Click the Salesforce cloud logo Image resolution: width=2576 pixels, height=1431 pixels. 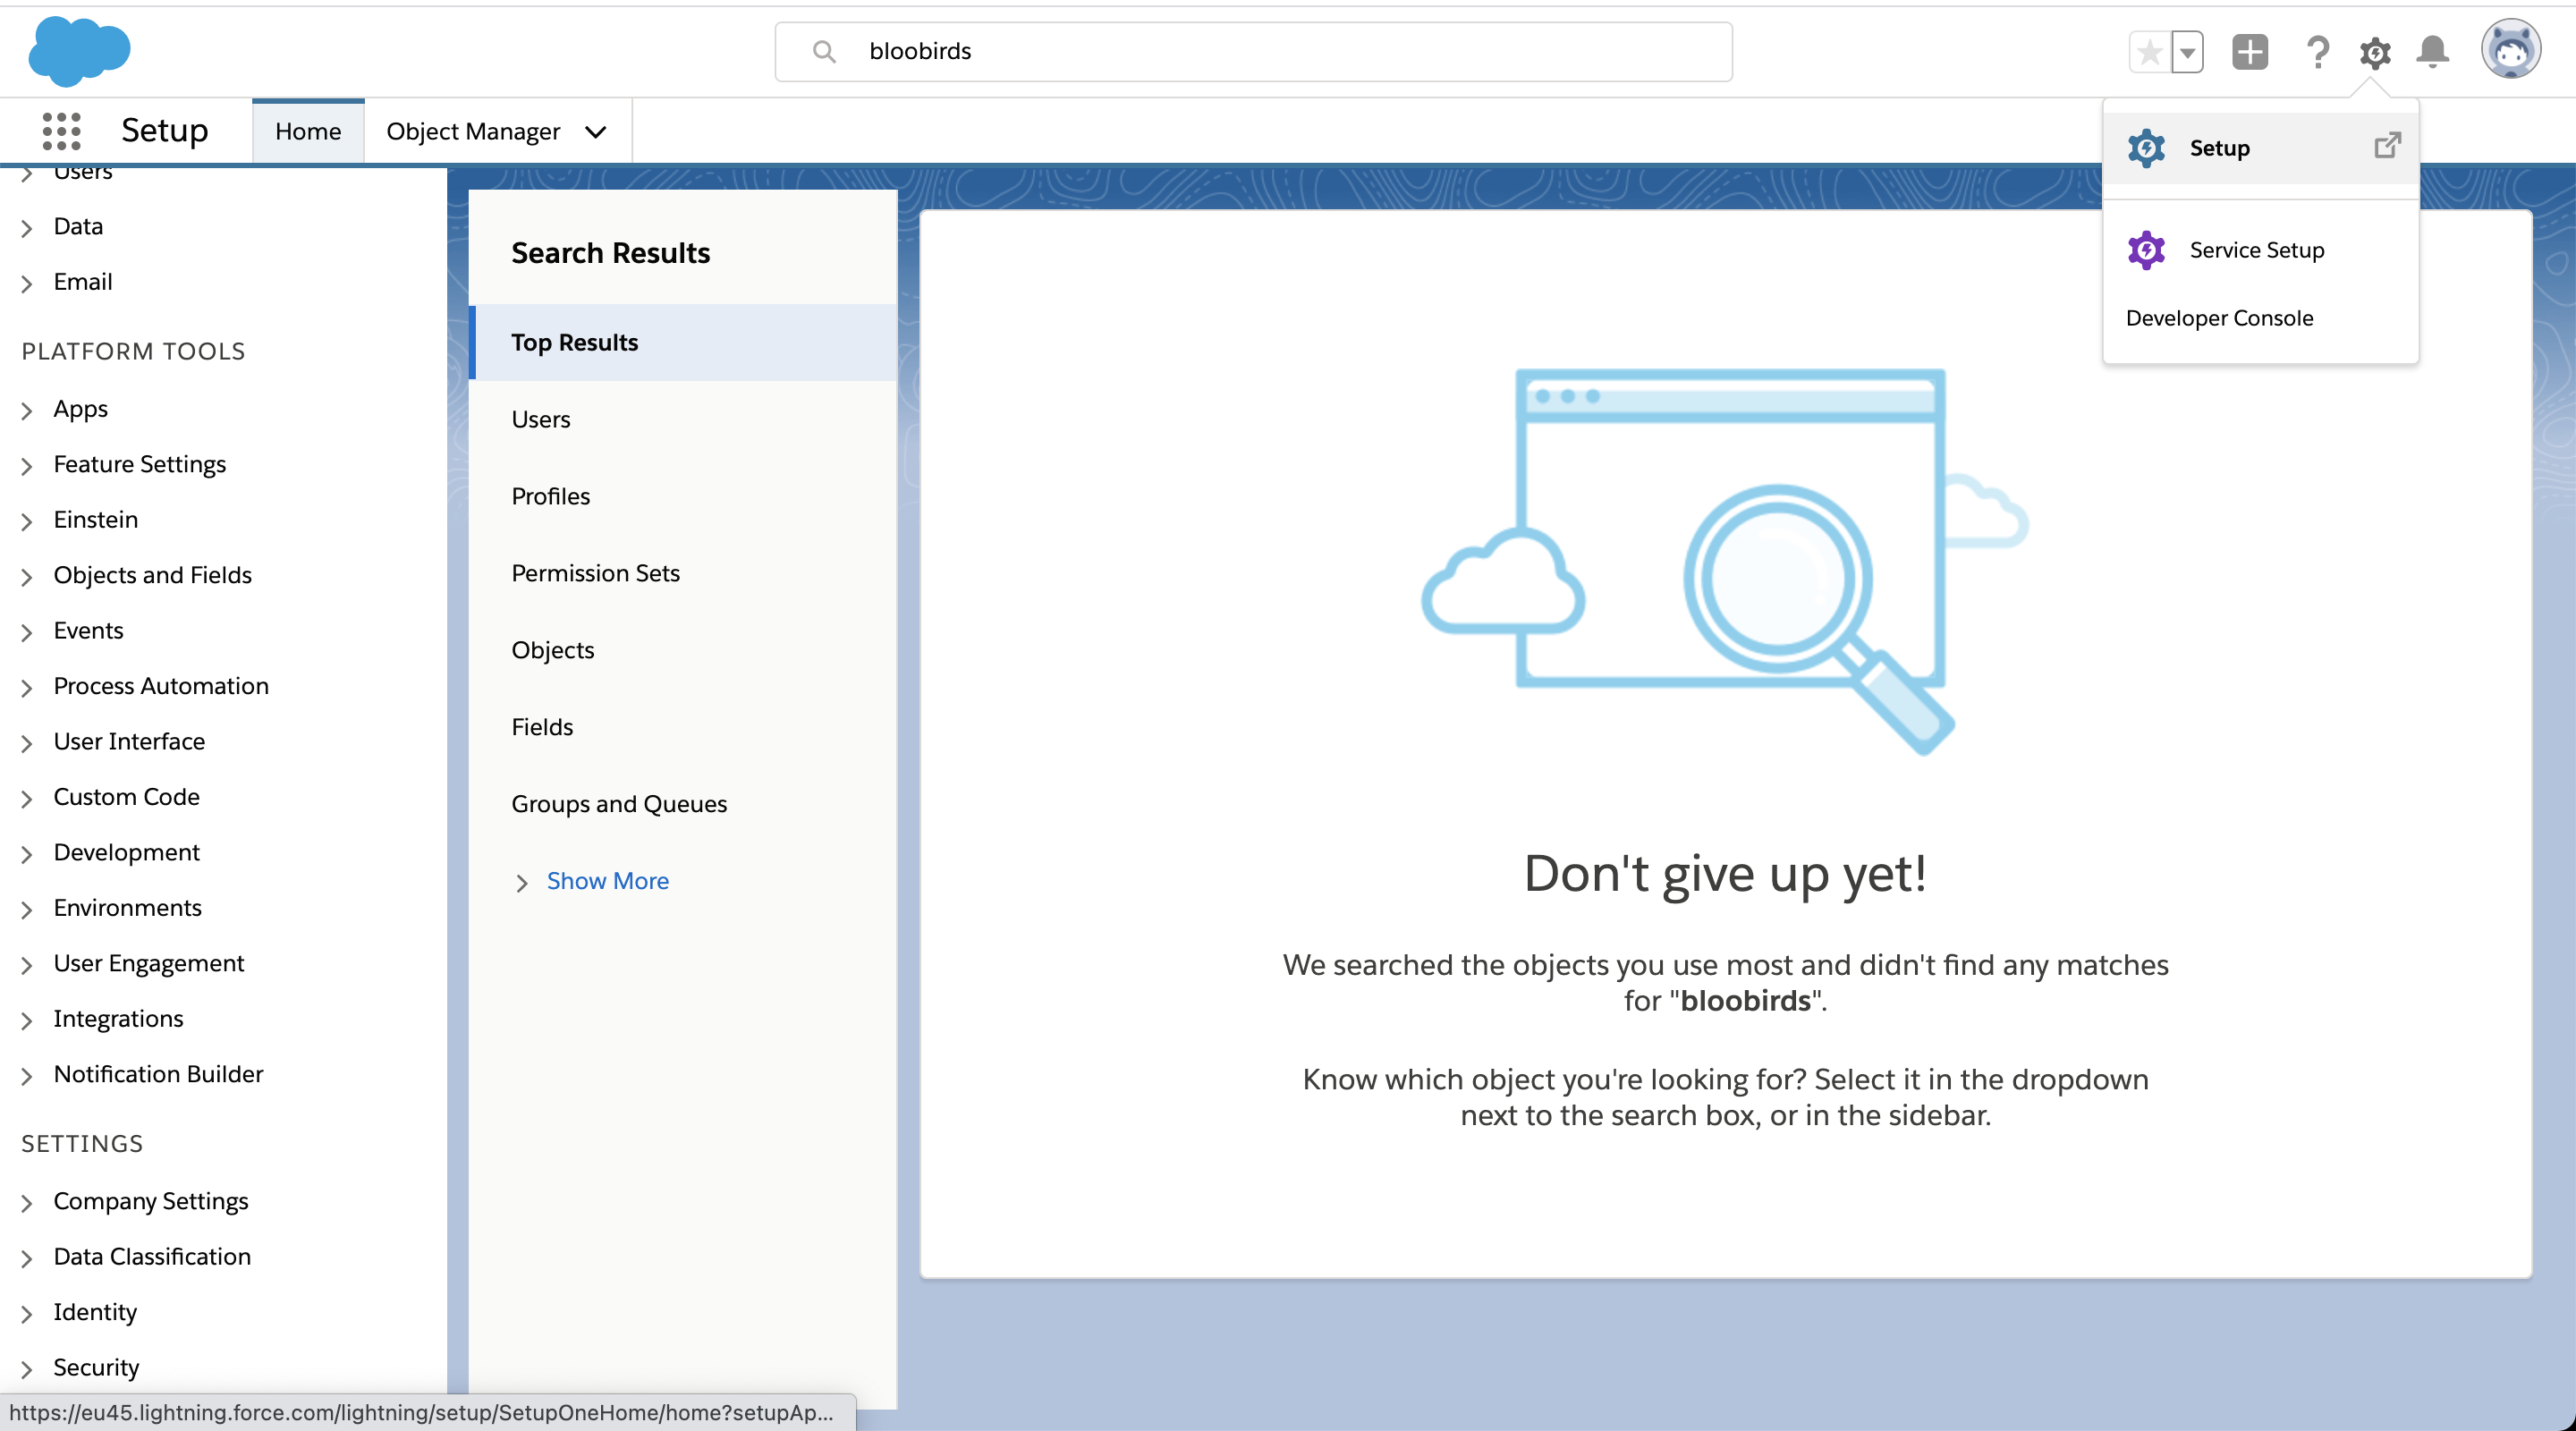(79, 51)
